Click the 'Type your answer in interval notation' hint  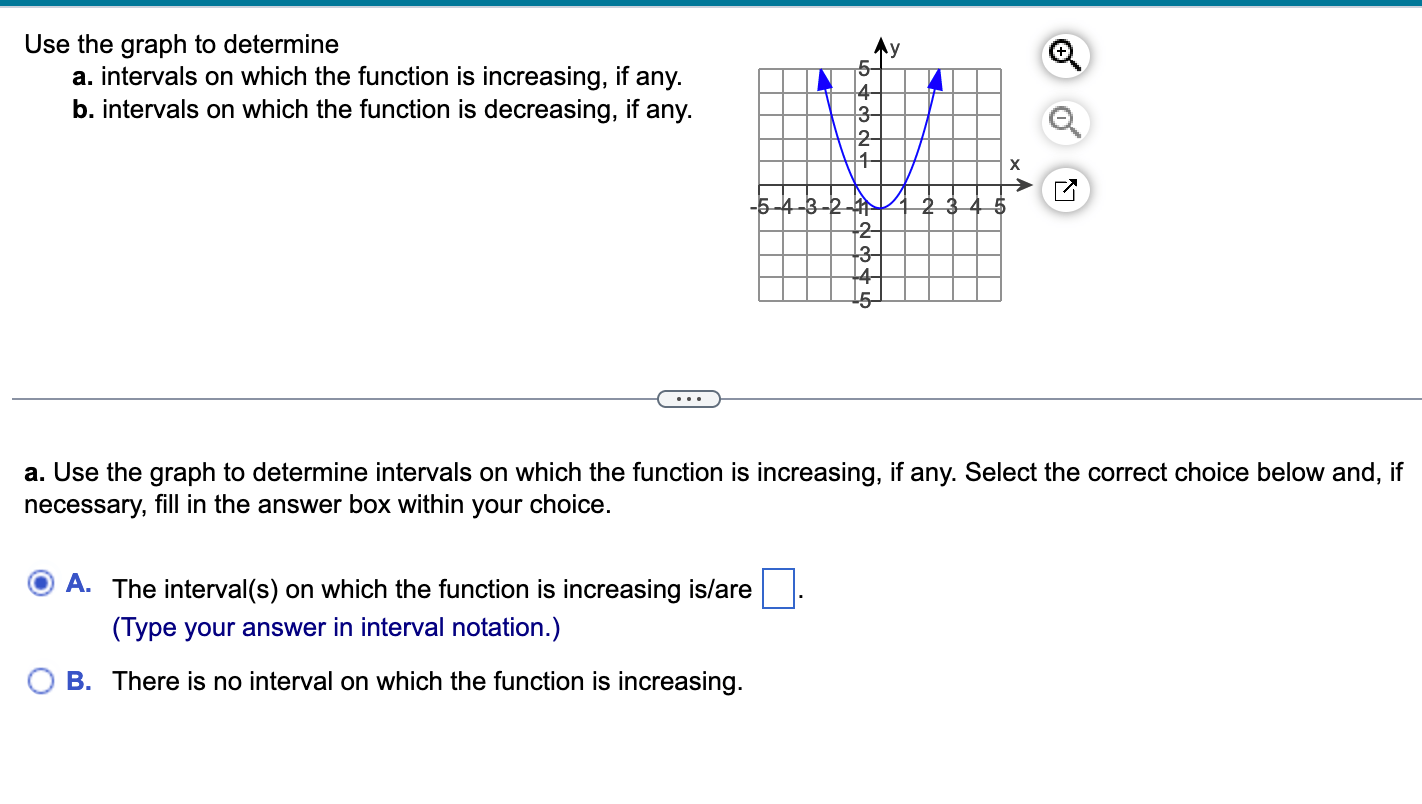point(337,627)
